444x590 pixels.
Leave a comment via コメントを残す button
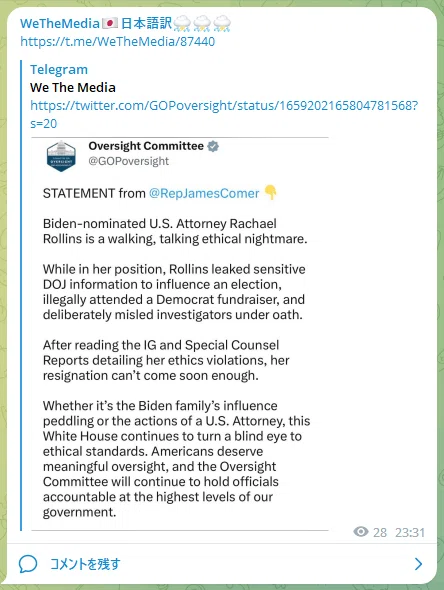click(x=85, y=564)
